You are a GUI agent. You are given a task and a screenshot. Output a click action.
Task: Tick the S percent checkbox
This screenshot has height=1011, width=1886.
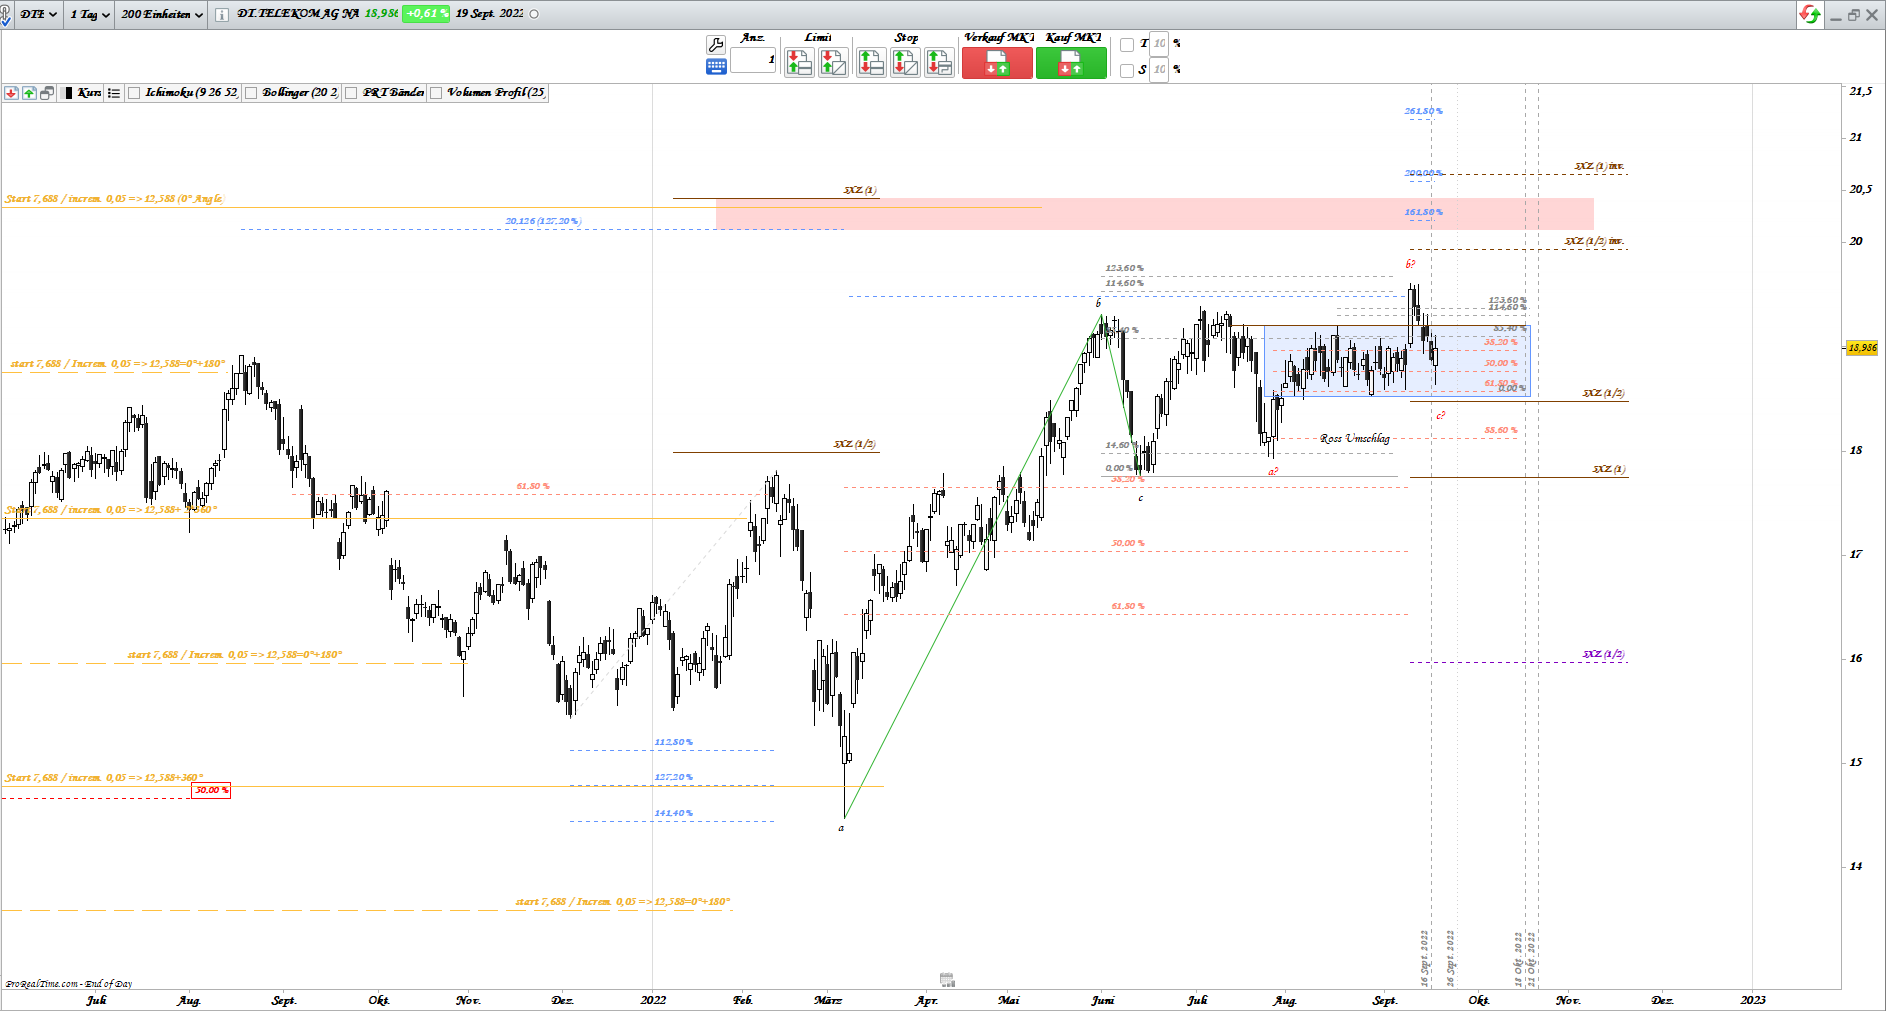[x=1127, y=70]
